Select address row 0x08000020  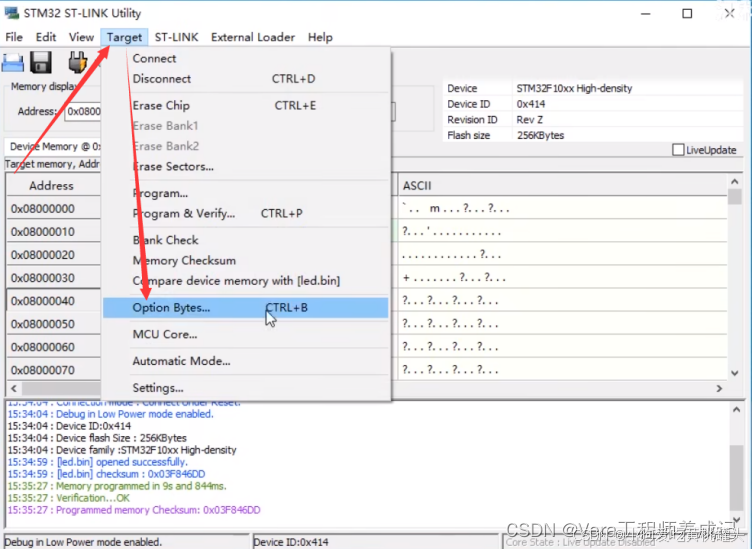pos(54,255)
